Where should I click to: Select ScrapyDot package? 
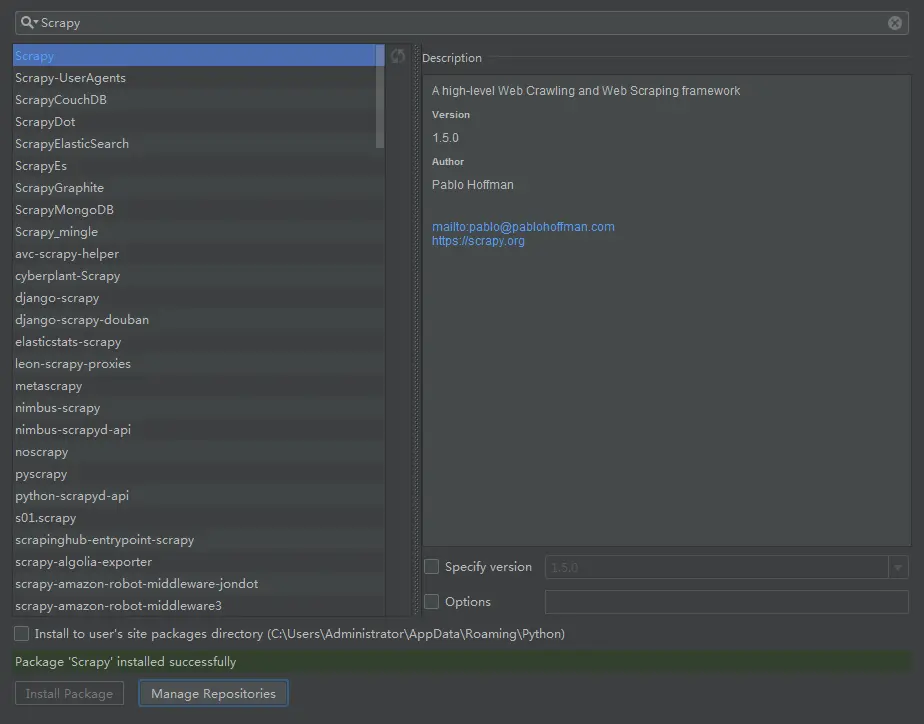199,122
